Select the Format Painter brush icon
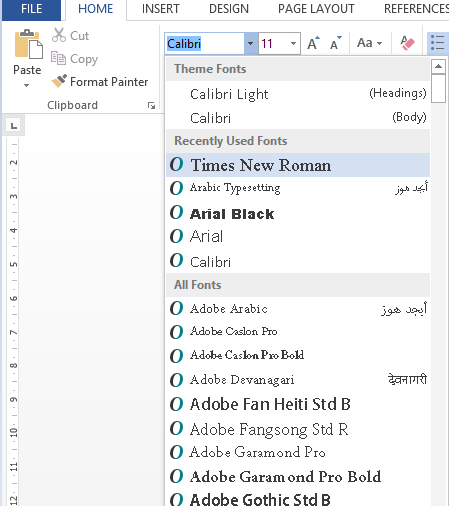449x506 pixels. coord(59,81)
